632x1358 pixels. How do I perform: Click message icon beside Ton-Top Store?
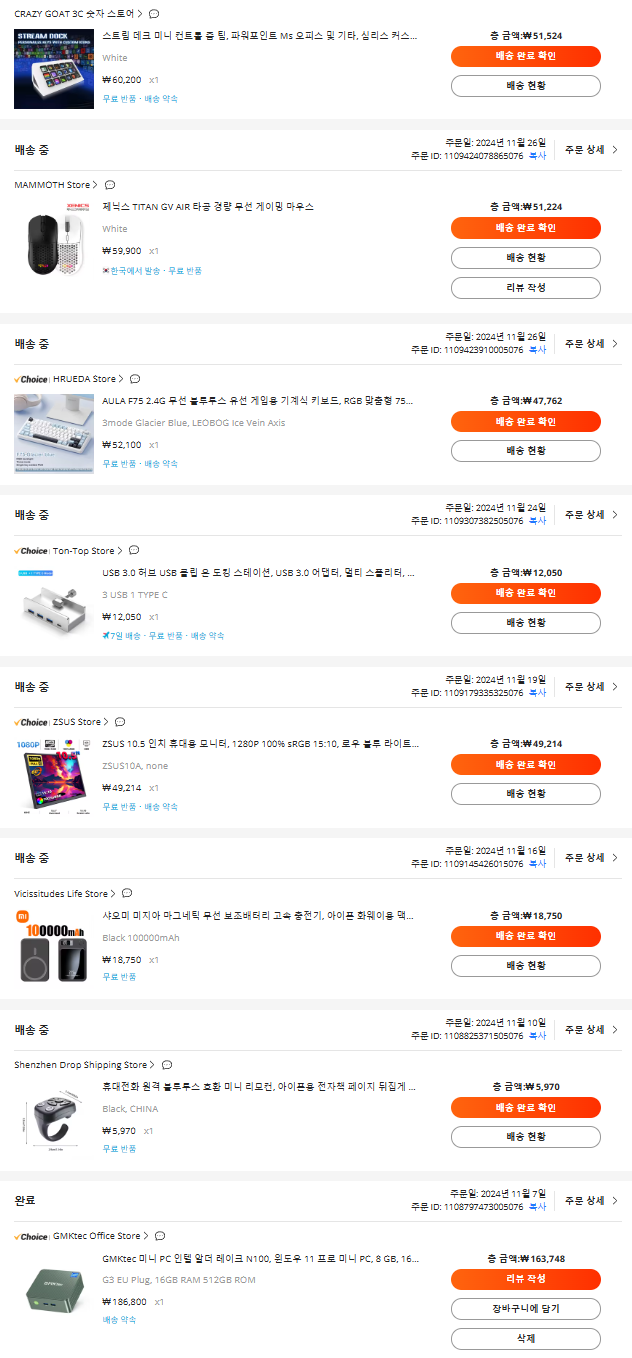(134, 550)
